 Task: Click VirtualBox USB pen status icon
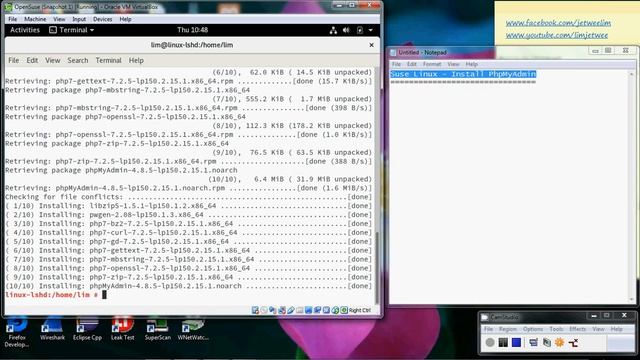[291, 310]
